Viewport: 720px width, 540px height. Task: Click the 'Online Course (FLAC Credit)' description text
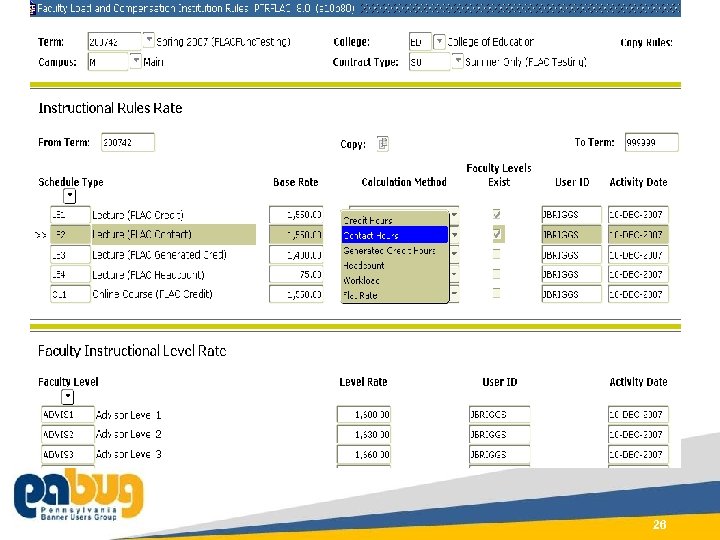152,294
